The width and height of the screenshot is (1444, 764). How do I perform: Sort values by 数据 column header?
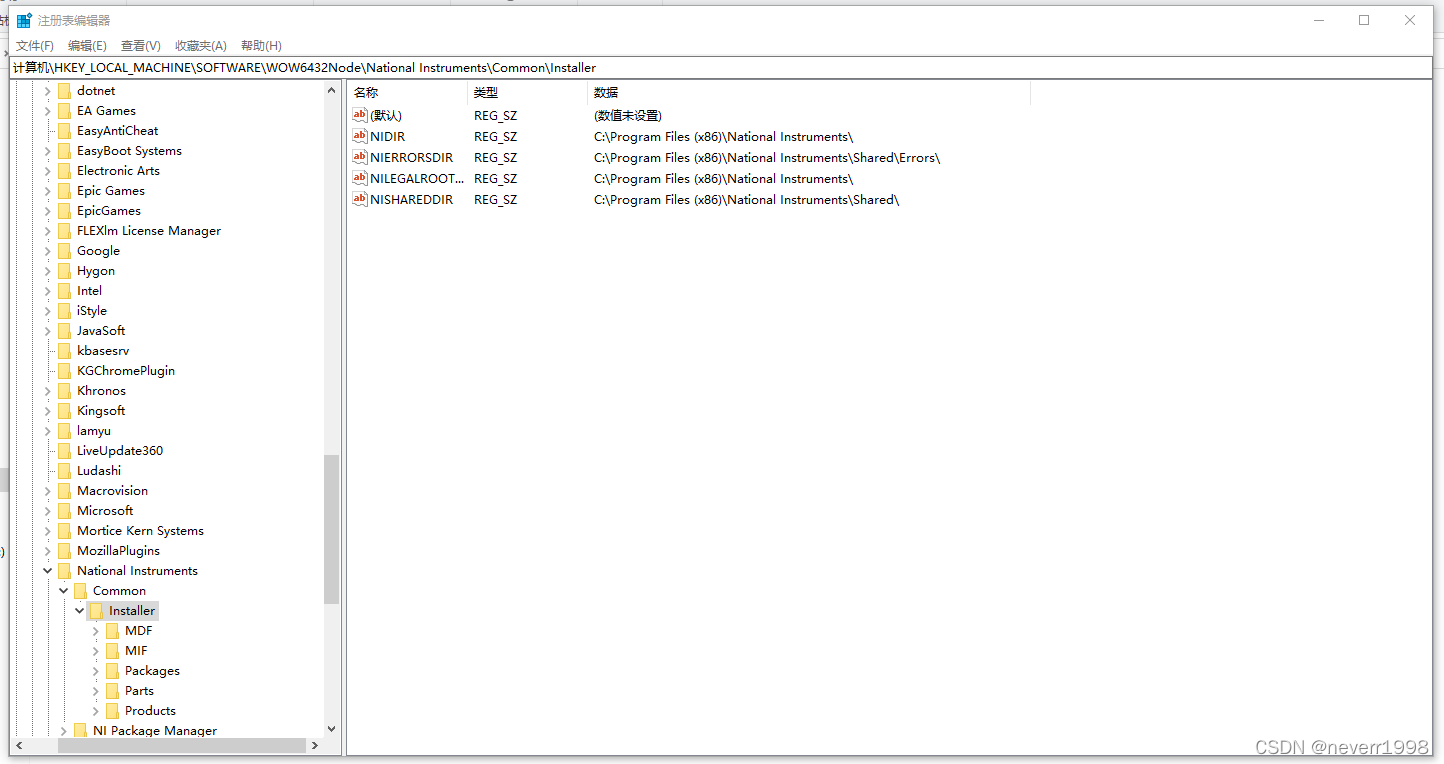(809, 92)
